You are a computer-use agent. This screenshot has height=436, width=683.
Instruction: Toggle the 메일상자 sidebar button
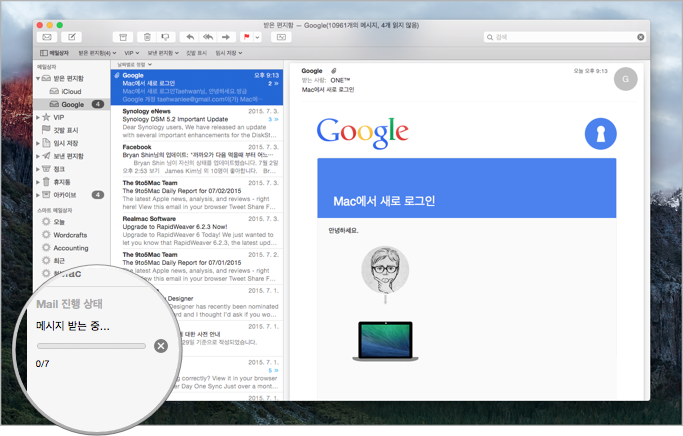(54, 53)
